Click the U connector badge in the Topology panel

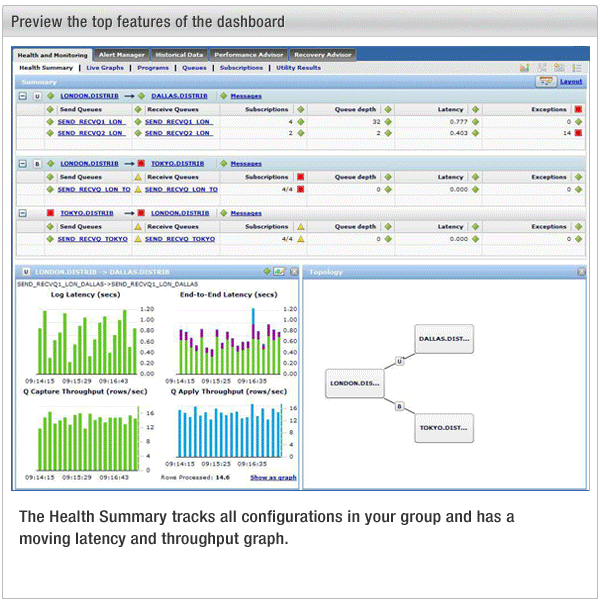pyautogui.click(x=399, y=361)
